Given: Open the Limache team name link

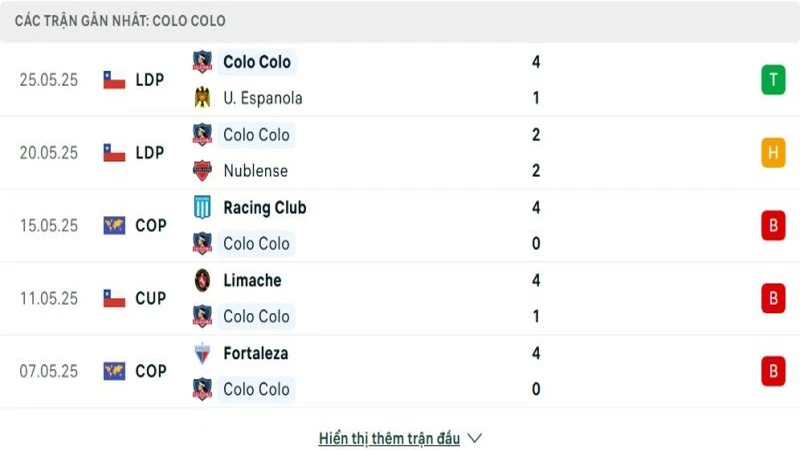Looking at the screenshot, I should click(252, 280).
